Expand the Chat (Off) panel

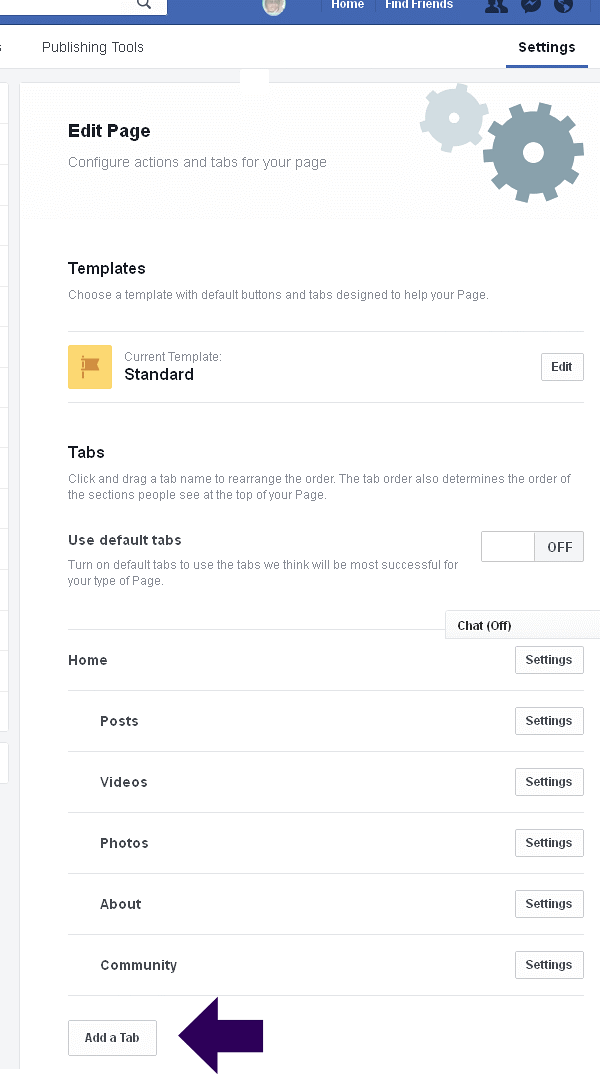(x=485, y=626)
